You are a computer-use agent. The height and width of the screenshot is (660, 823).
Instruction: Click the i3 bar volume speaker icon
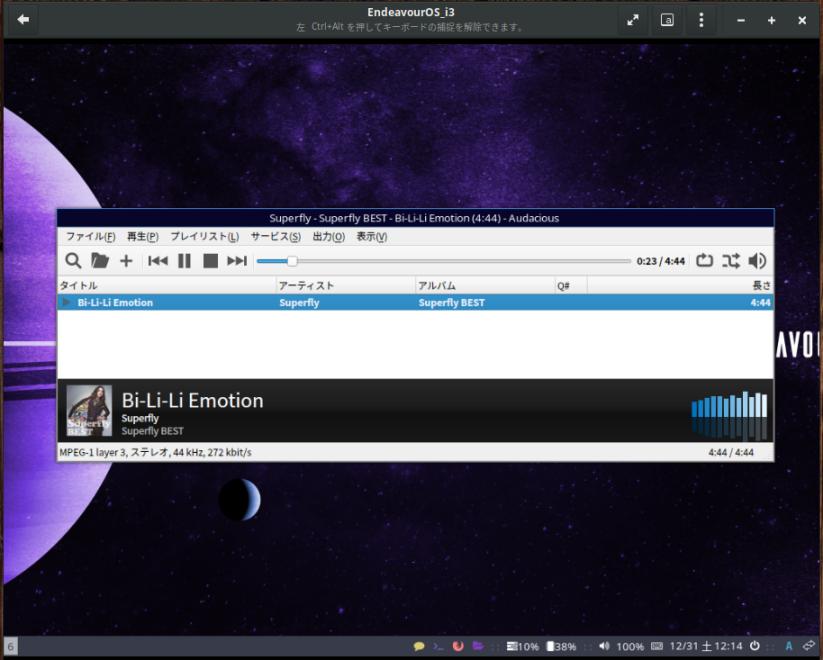click(604, 646)
